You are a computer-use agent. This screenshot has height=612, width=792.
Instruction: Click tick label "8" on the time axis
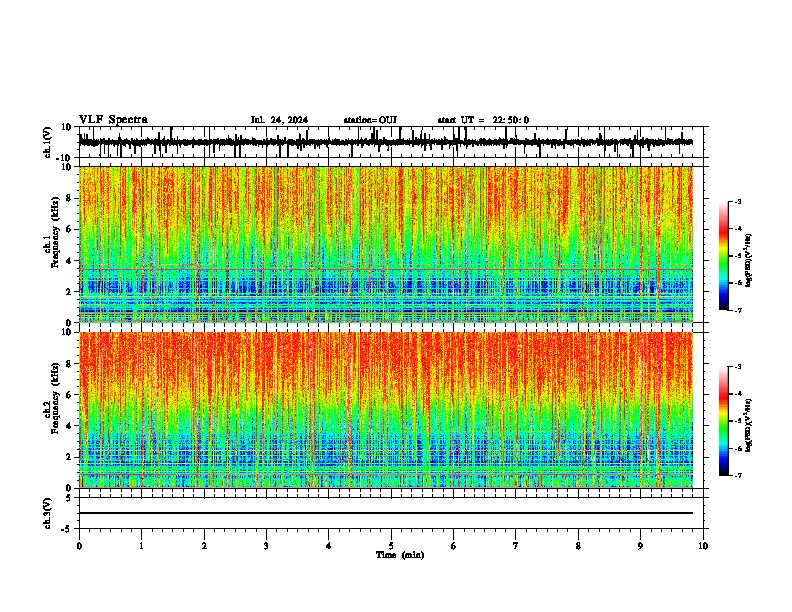coord(578,546)
